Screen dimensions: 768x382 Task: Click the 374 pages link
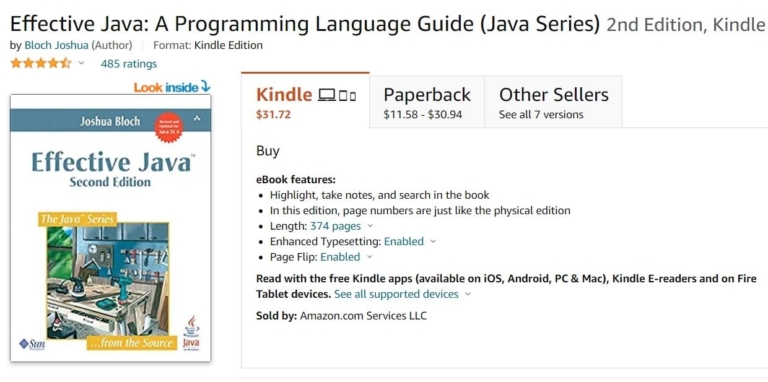click(336, 226)
